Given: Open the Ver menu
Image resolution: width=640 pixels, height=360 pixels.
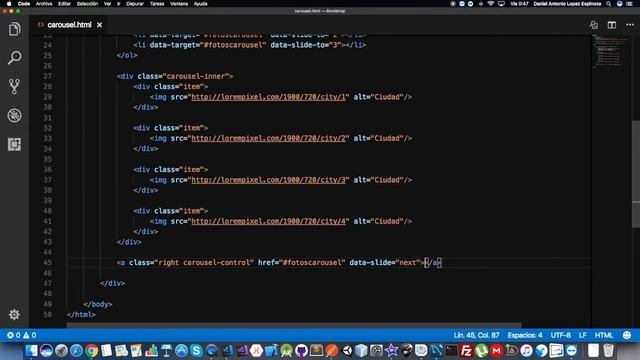Looking at the screenshot, I should (107, 4).
